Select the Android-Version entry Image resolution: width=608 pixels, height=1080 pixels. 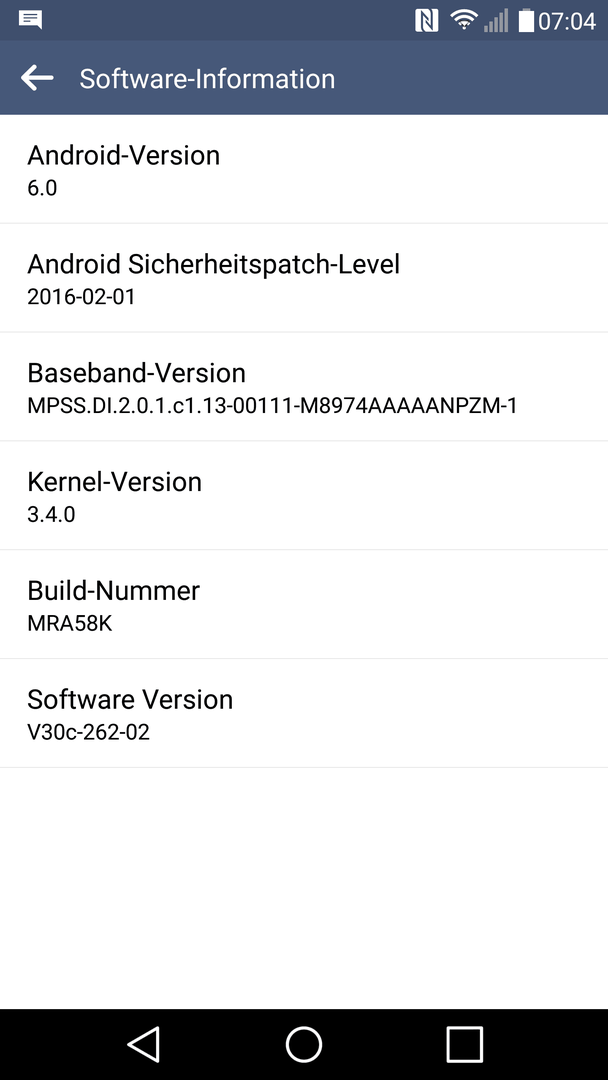(304, 169)
